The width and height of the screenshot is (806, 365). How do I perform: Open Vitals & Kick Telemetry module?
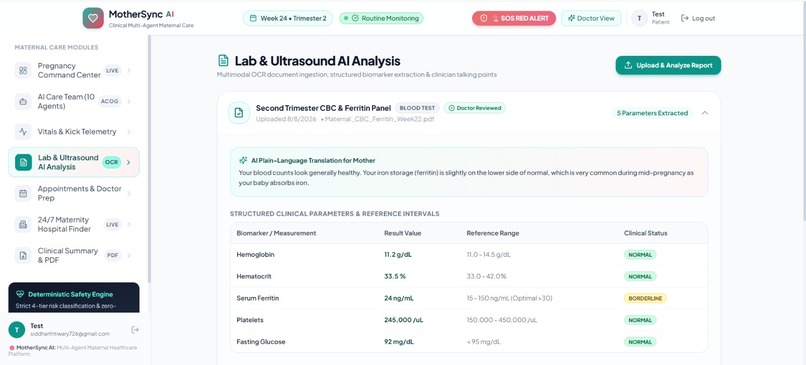pyautogui.click(x=74, y=132)
